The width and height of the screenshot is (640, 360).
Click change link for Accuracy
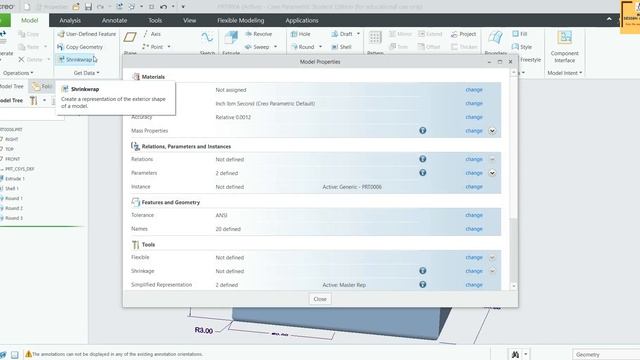474,117
